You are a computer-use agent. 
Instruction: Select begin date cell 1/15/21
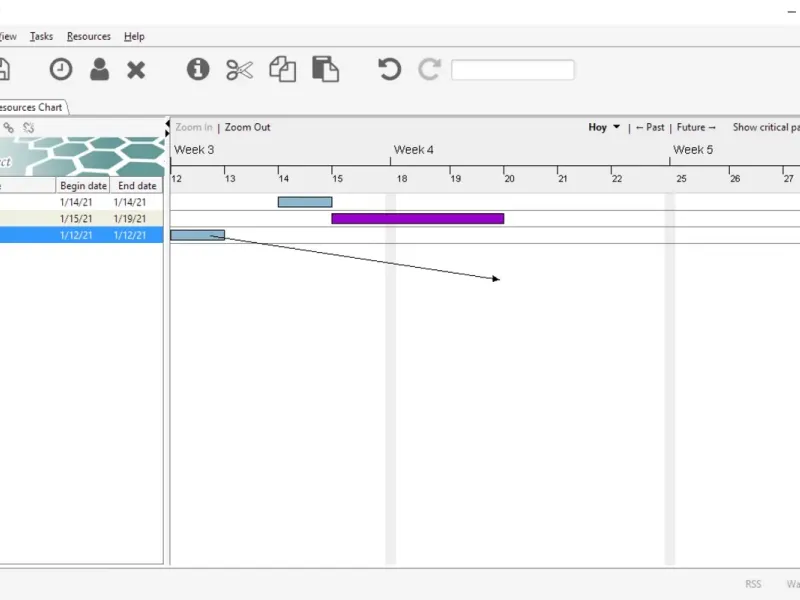(76, 218)
